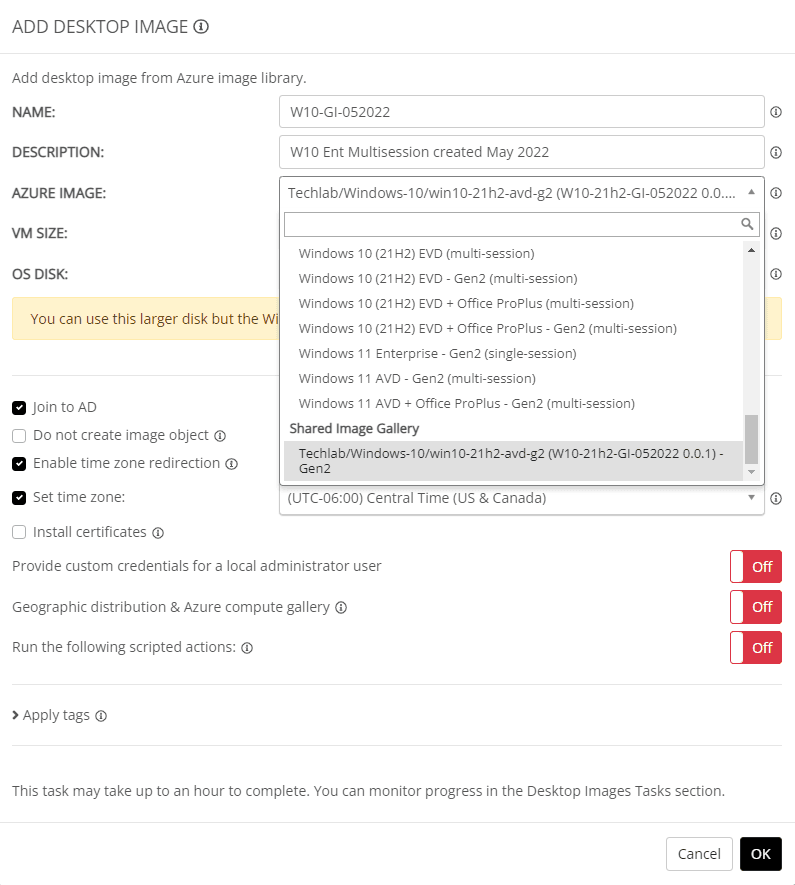Click info icon beside the Name field

point(776,112)
